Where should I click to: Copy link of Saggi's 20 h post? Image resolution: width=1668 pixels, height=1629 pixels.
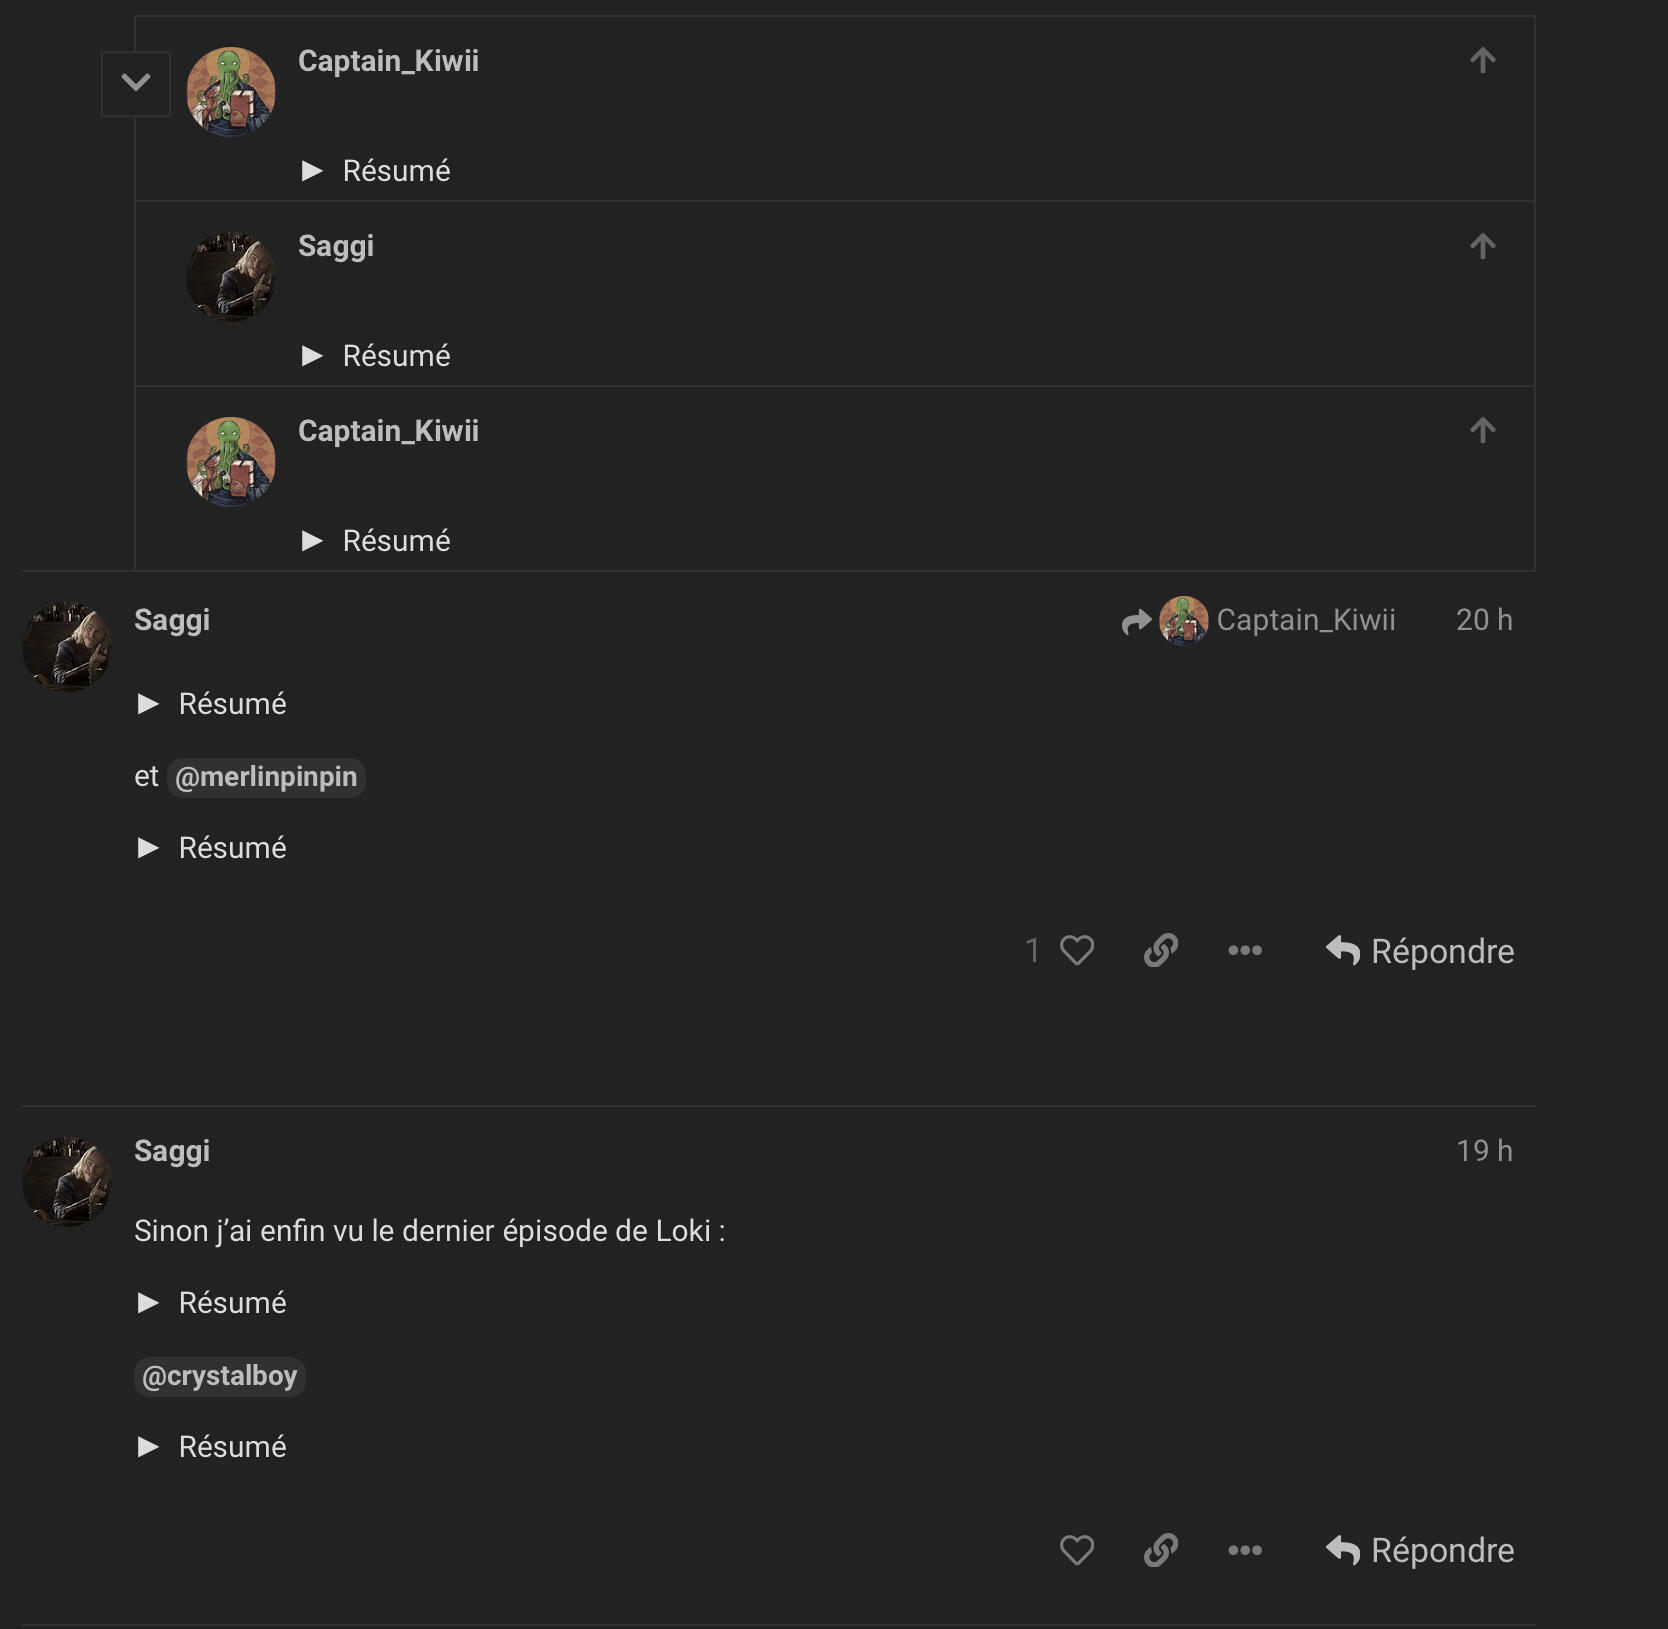click(x=1161, y=950)
